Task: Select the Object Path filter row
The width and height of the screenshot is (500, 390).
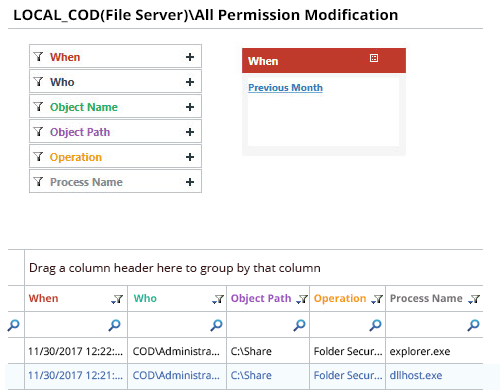Action: (115, 132)
